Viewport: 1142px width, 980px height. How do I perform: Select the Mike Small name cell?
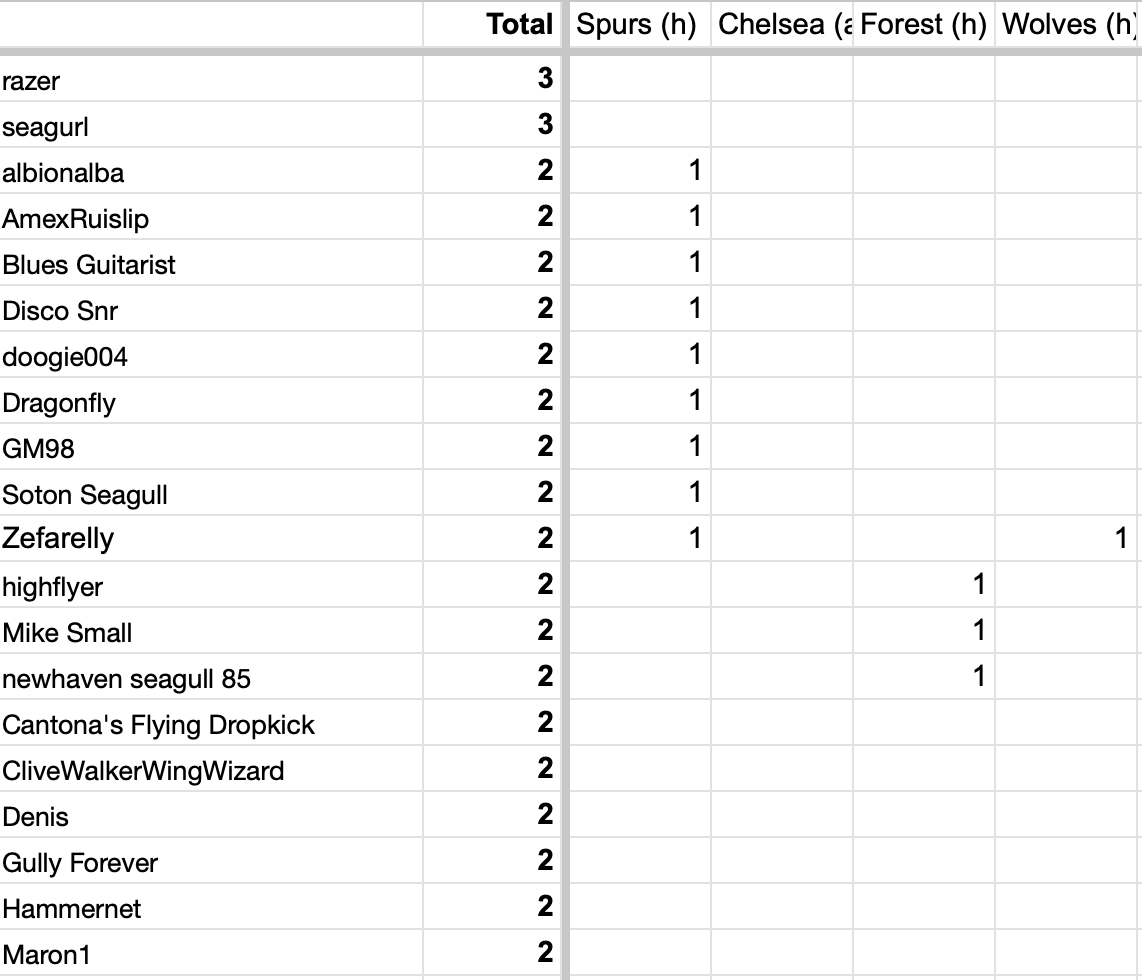tap(211, 631)
